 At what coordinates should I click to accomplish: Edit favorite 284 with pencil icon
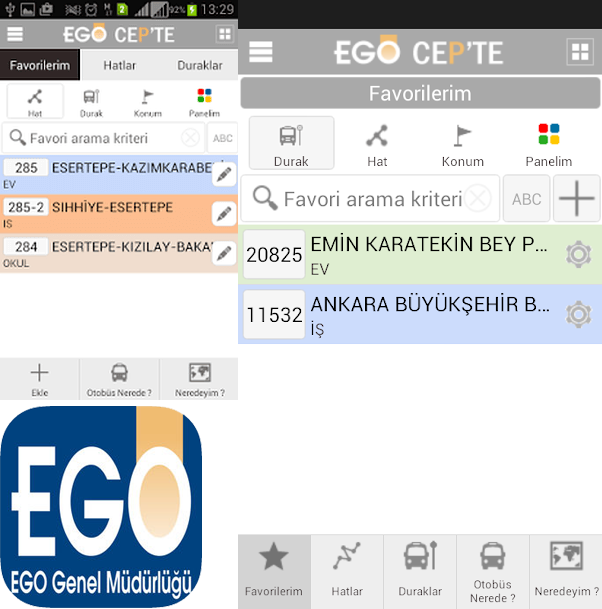(224, 253)
